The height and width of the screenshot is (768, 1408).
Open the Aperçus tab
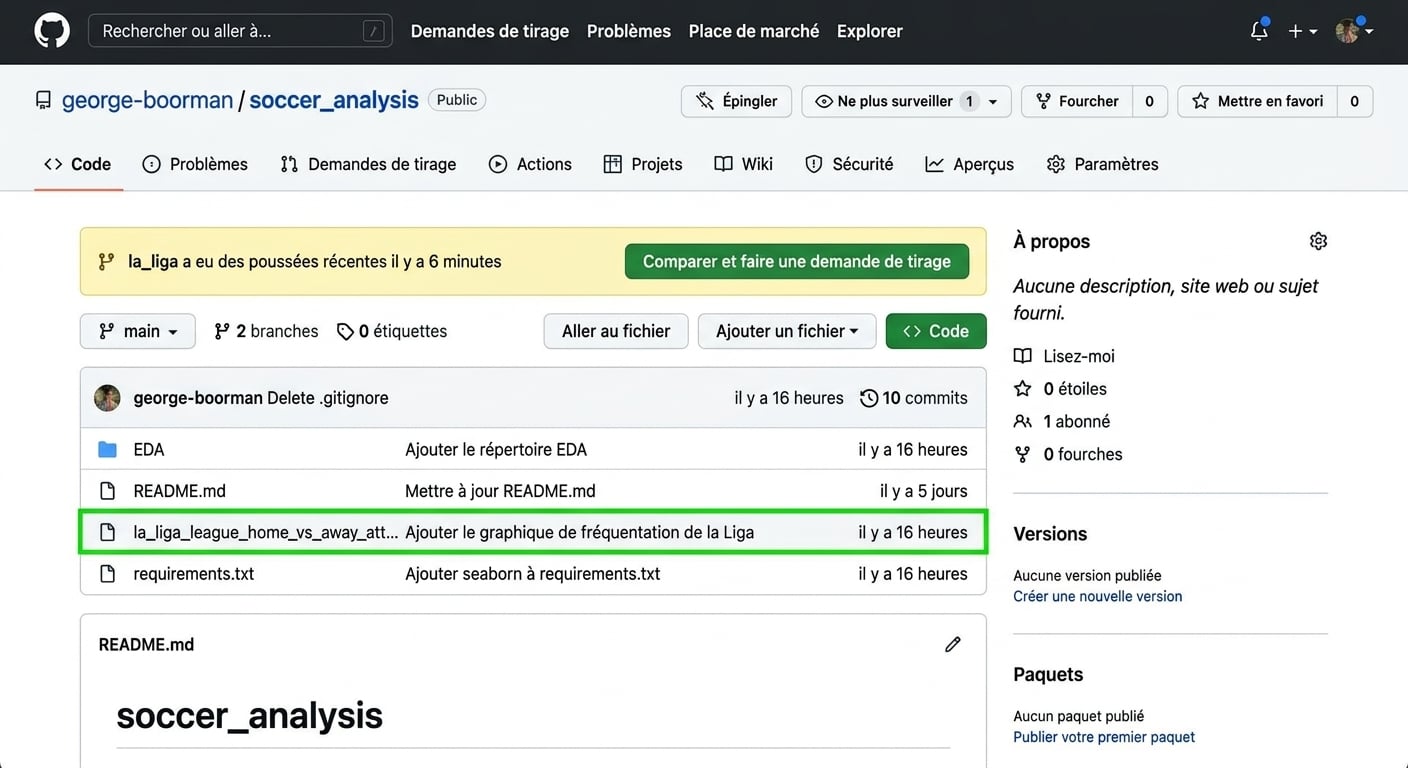coord(970,164)
